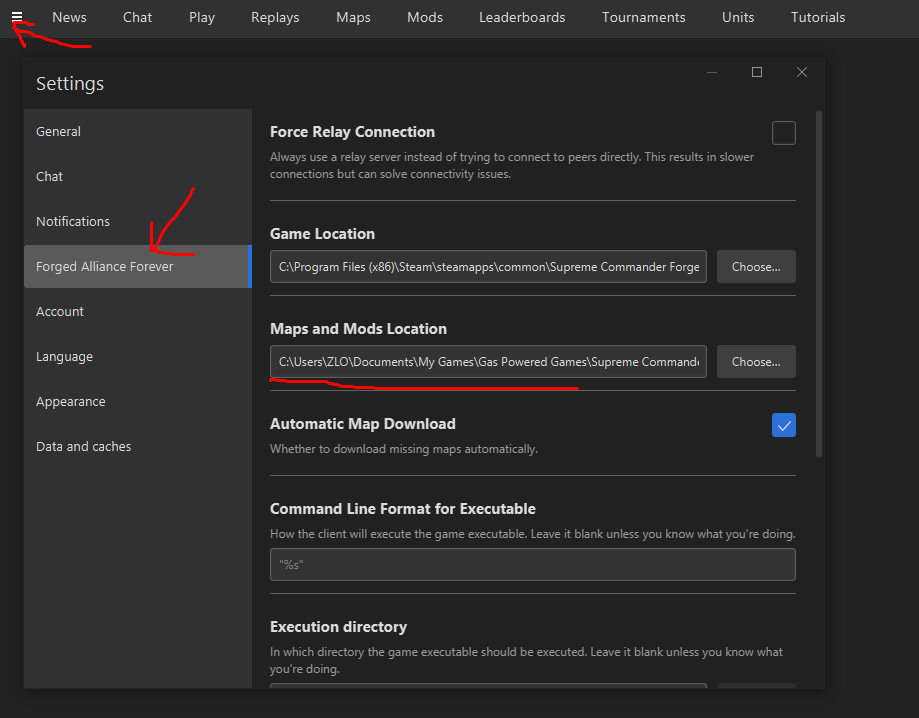Screen dimensions: 919x718
Task: Open Language settings category
Action: coord(138,356)
